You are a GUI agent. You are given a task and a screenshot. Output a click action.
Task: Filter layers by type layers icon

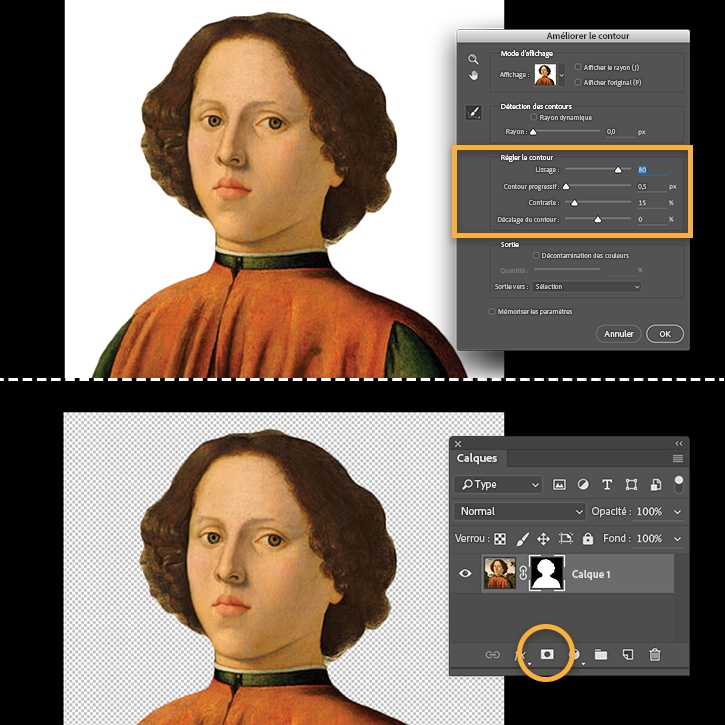pos(607,485)
